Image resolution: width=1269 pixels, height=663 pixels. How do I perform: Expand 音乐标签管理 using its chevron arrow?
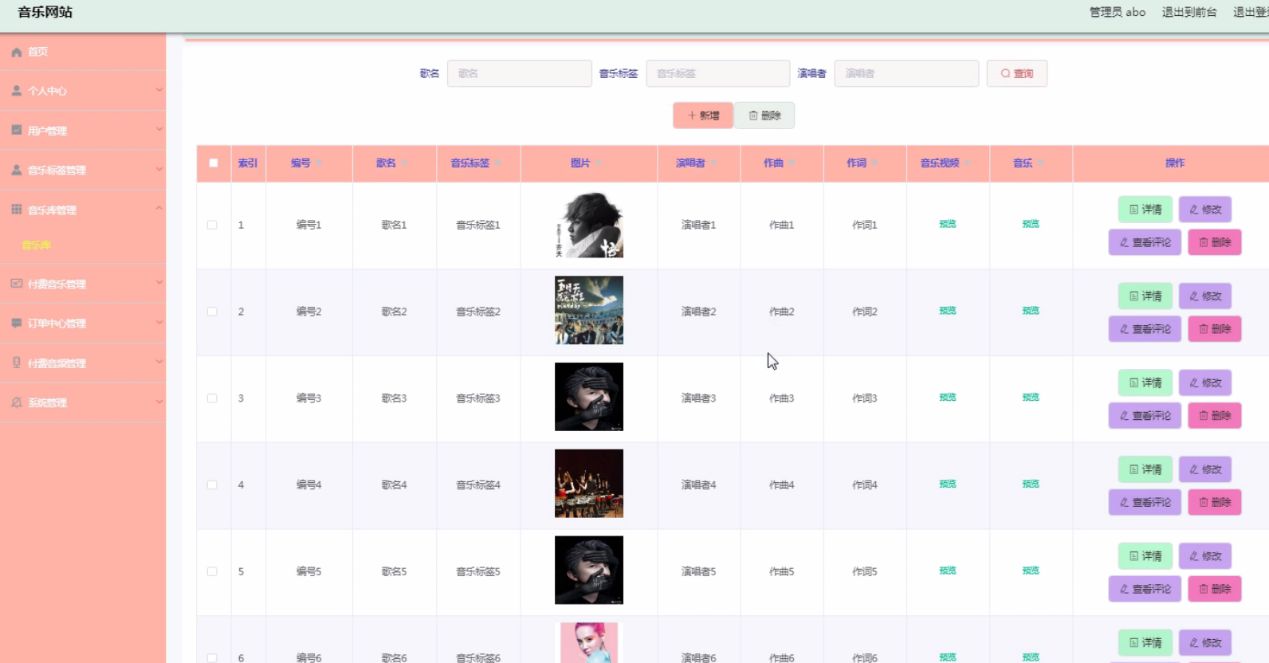[x=158, y=170]
